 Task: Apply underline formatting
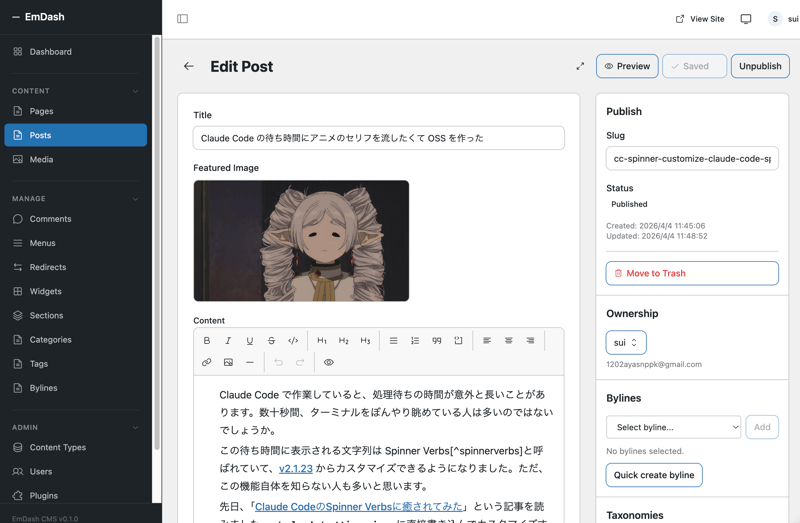click(x=249, y=340)
